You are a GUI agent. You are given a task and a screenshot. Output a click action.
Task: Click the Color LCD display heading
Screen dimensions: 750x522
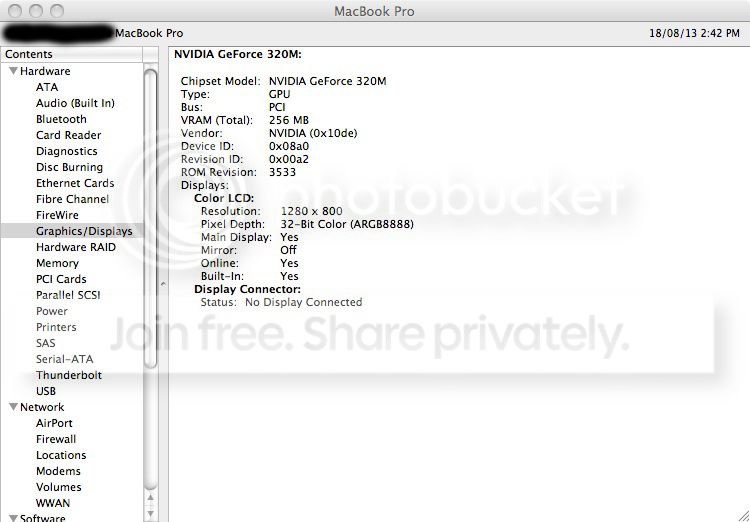tap(224, 198)
